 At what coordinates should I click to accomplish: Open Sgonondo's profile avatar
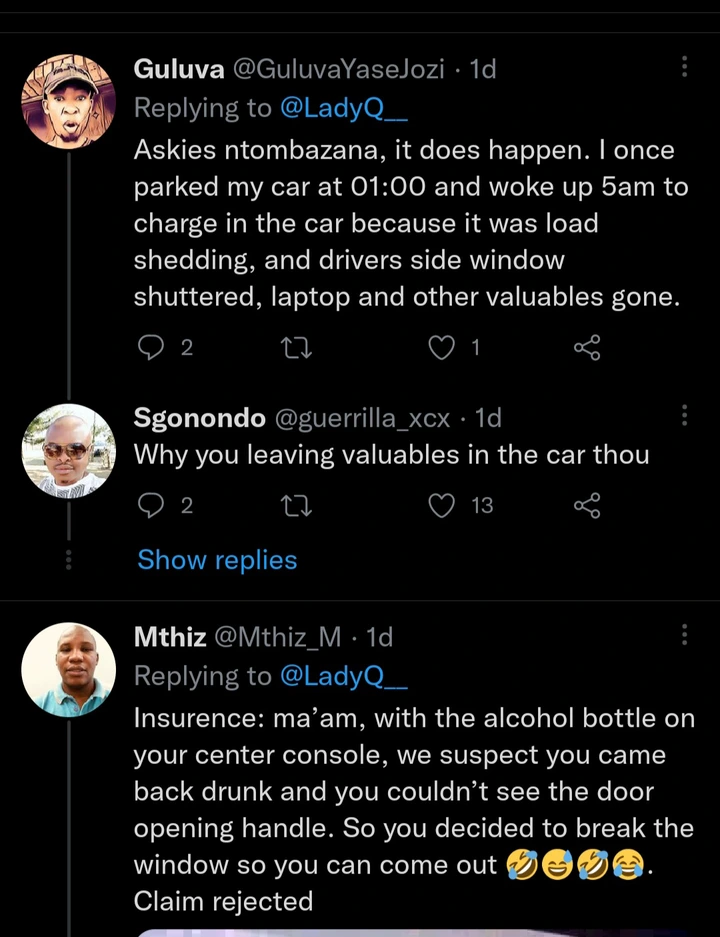[x=69, y=451]
